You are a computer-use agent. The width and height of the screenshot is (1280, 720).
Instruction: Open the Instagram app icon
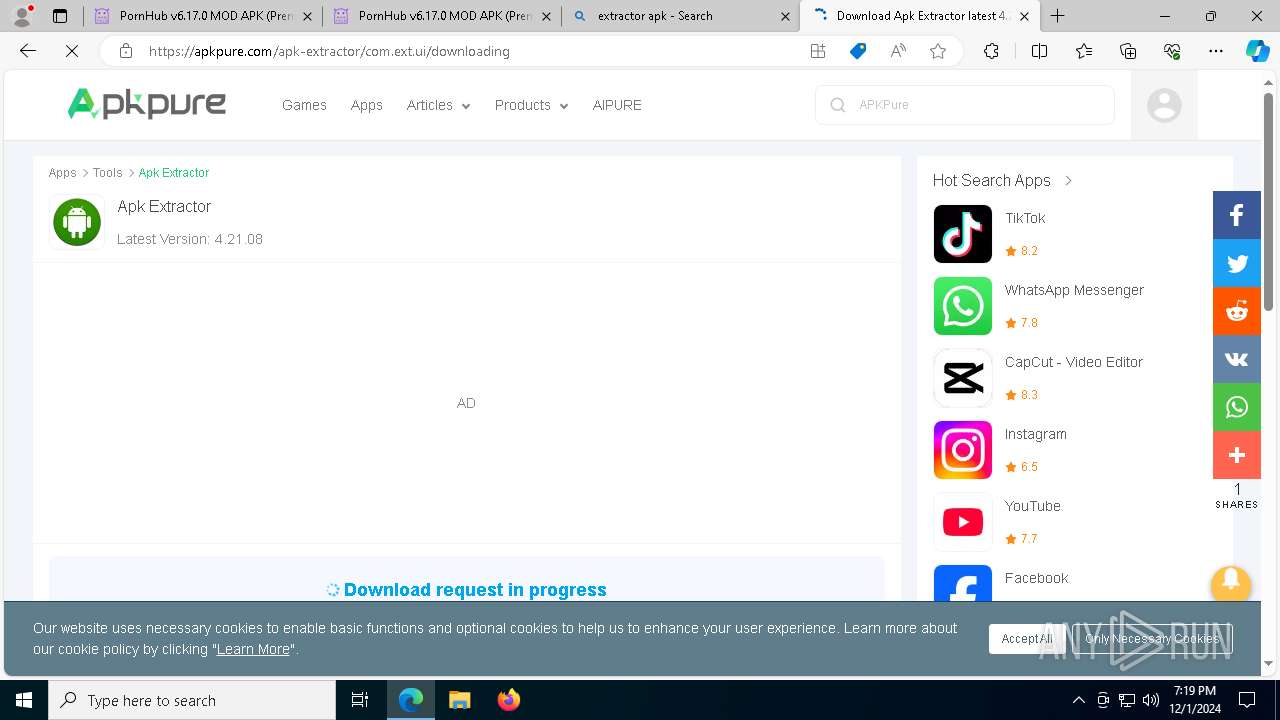click(x=963, y=450)
